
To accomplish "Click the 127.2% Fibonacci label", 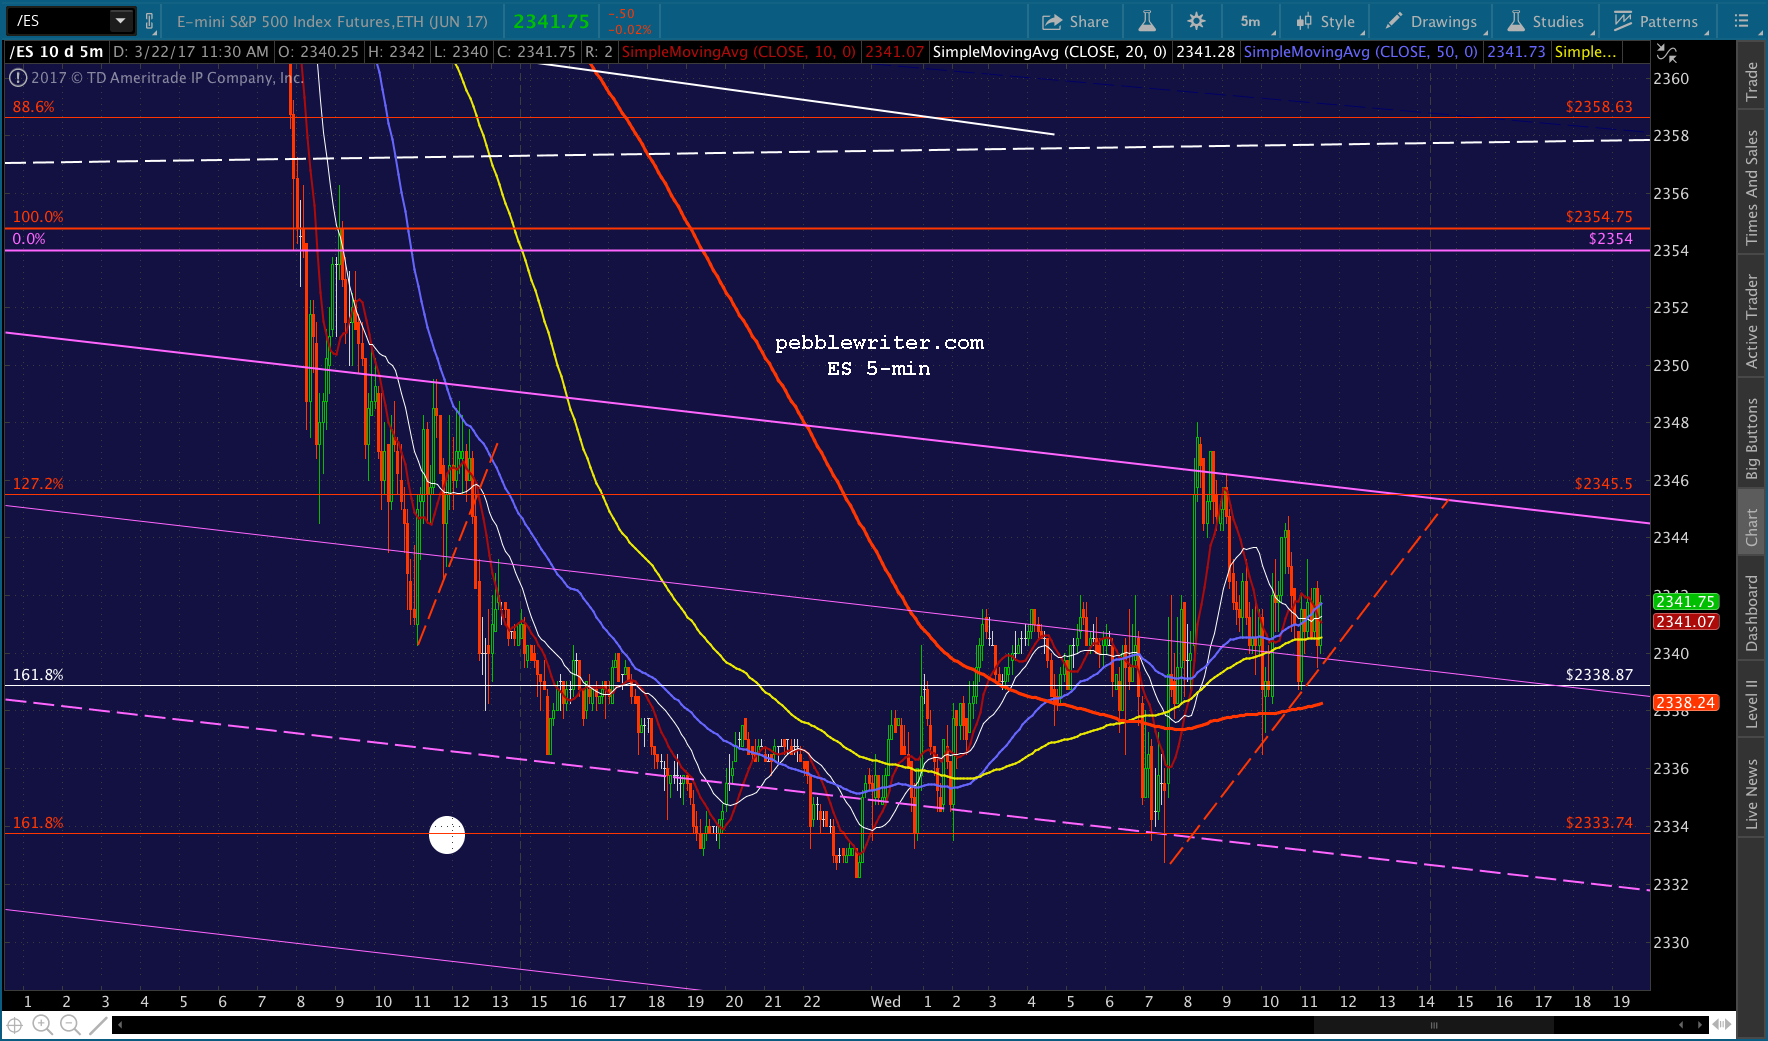I will pyautogui.click(x=38, y=484).
